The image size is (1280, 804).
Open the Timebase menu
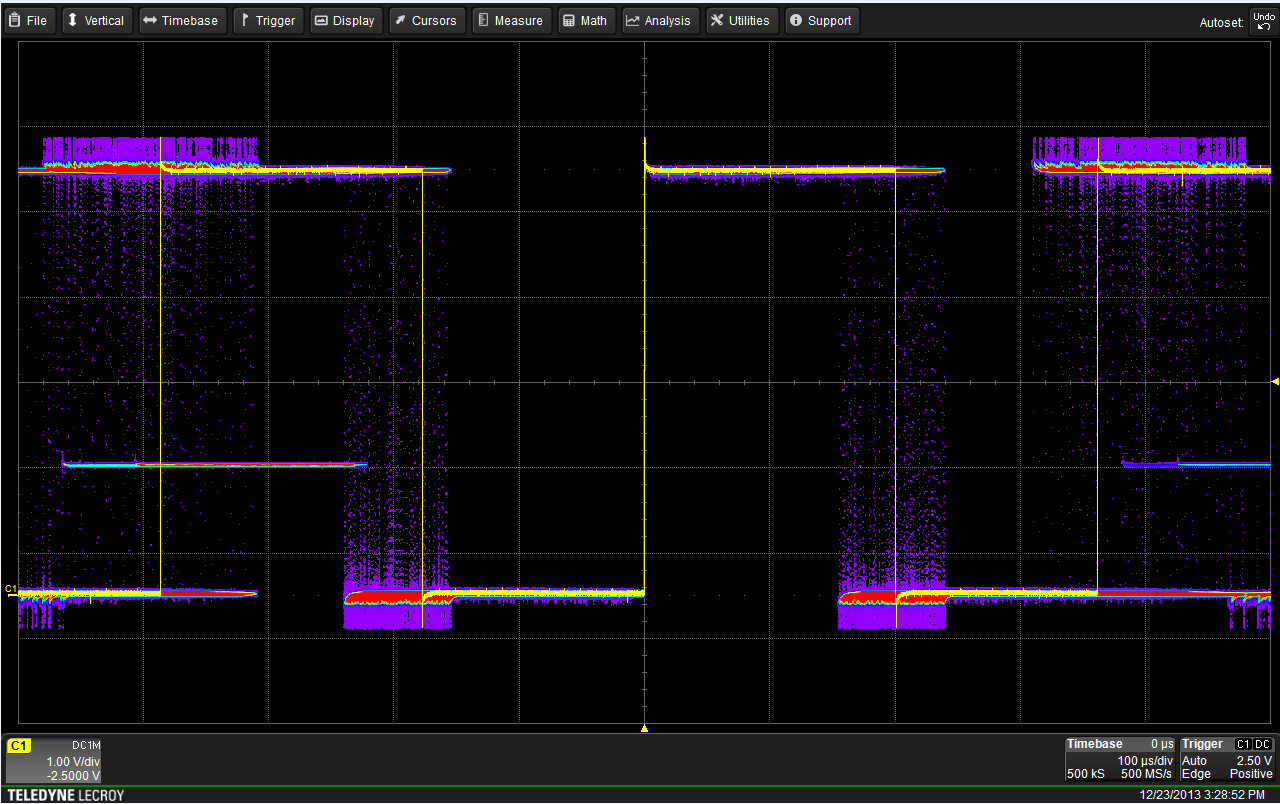(182, 20)
